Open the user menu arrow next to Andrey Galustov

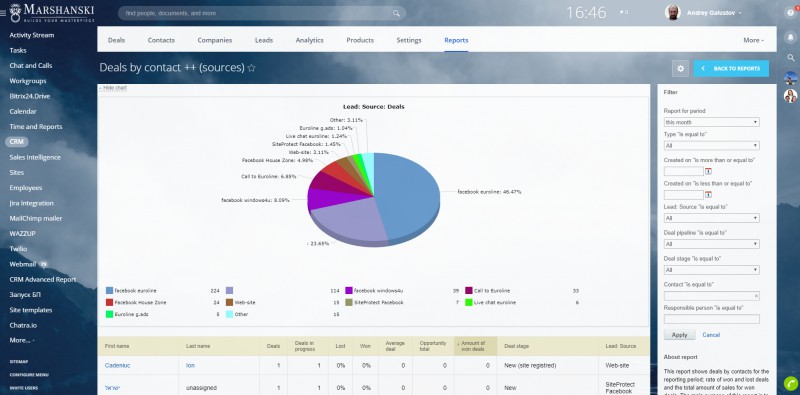(x=740, y=13)
